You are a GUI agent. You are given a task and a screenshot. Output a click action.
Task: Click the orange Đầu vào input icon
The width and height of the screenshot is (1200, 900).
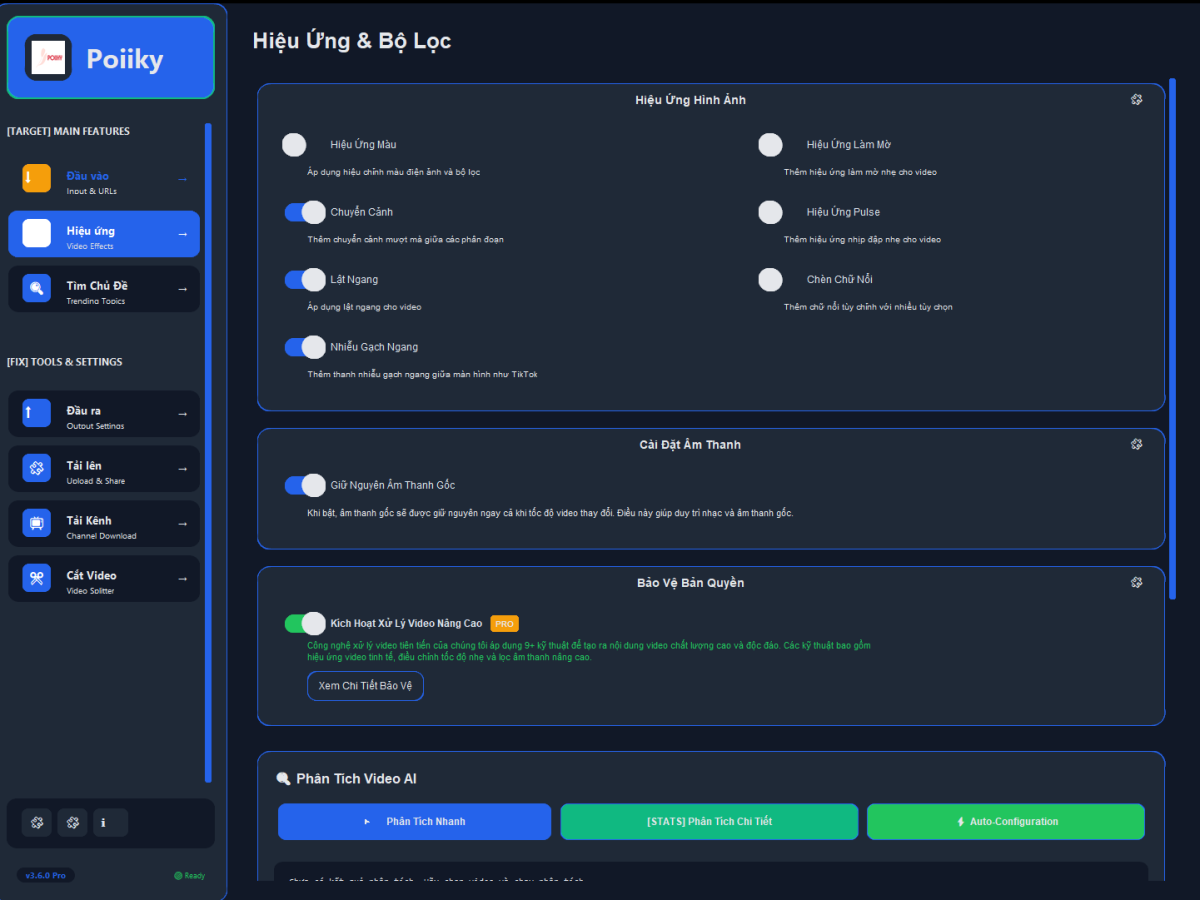click(x=36, y=178)
